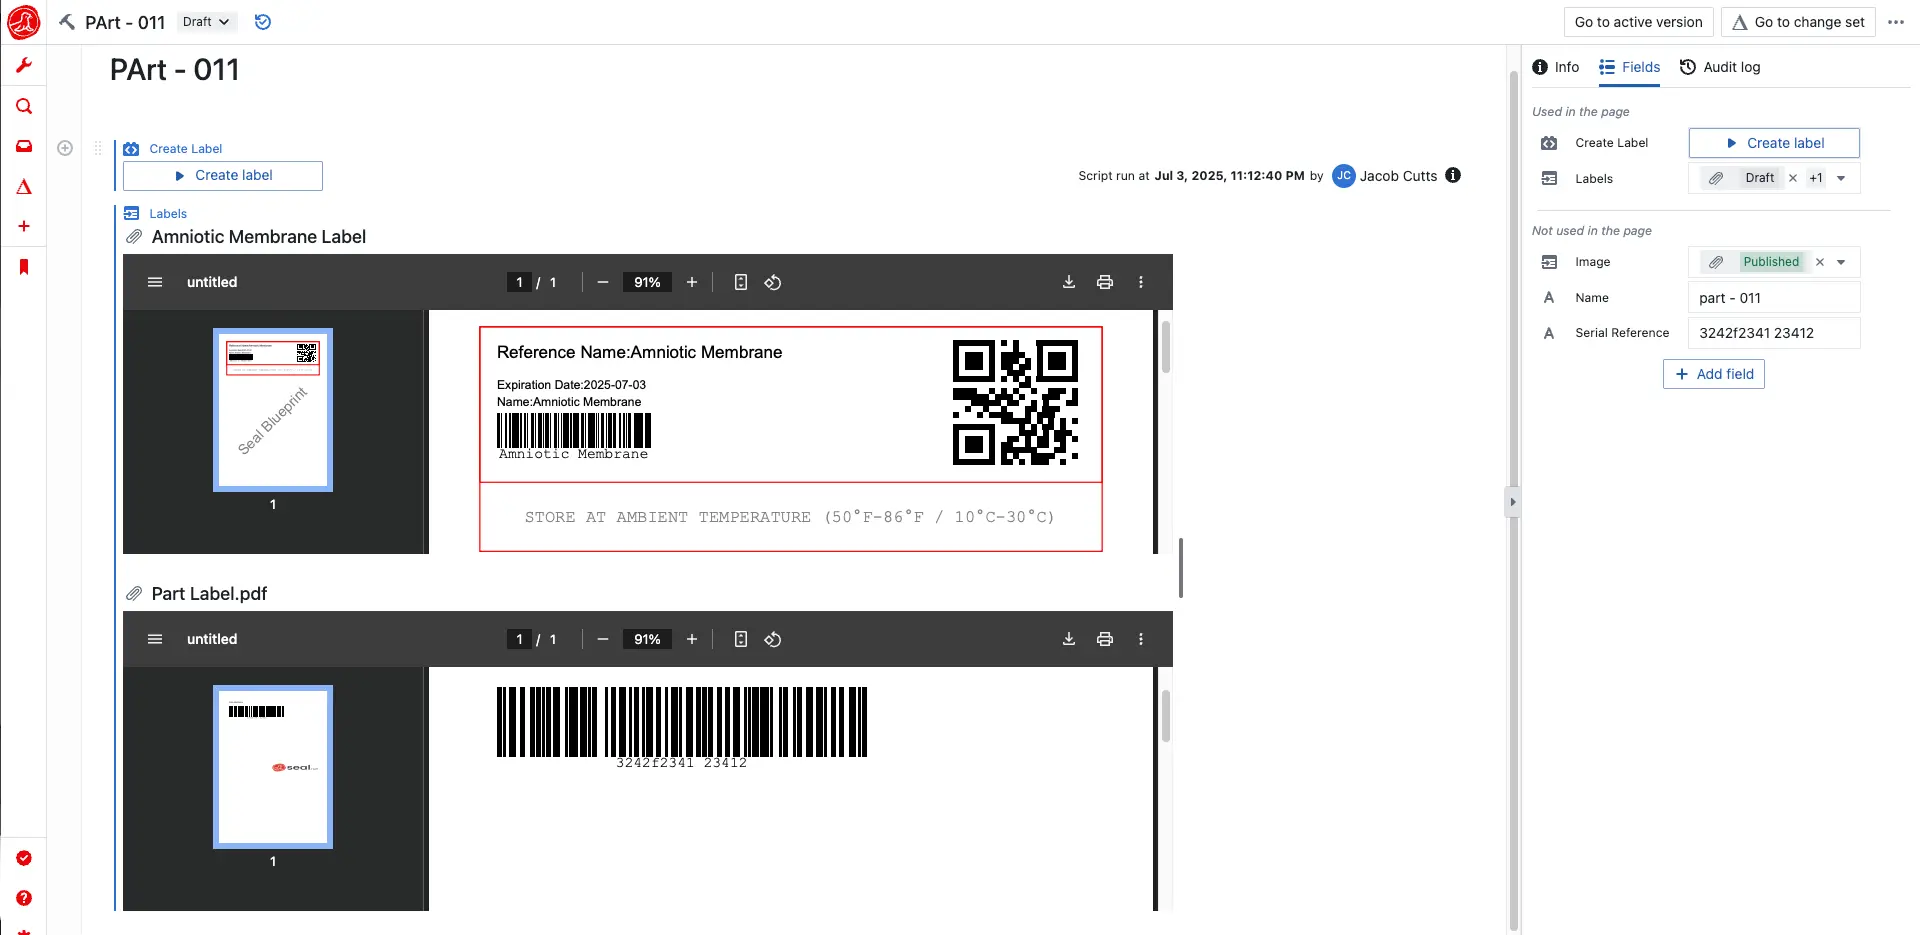Click the add block plus circle icon

[65, 148]
